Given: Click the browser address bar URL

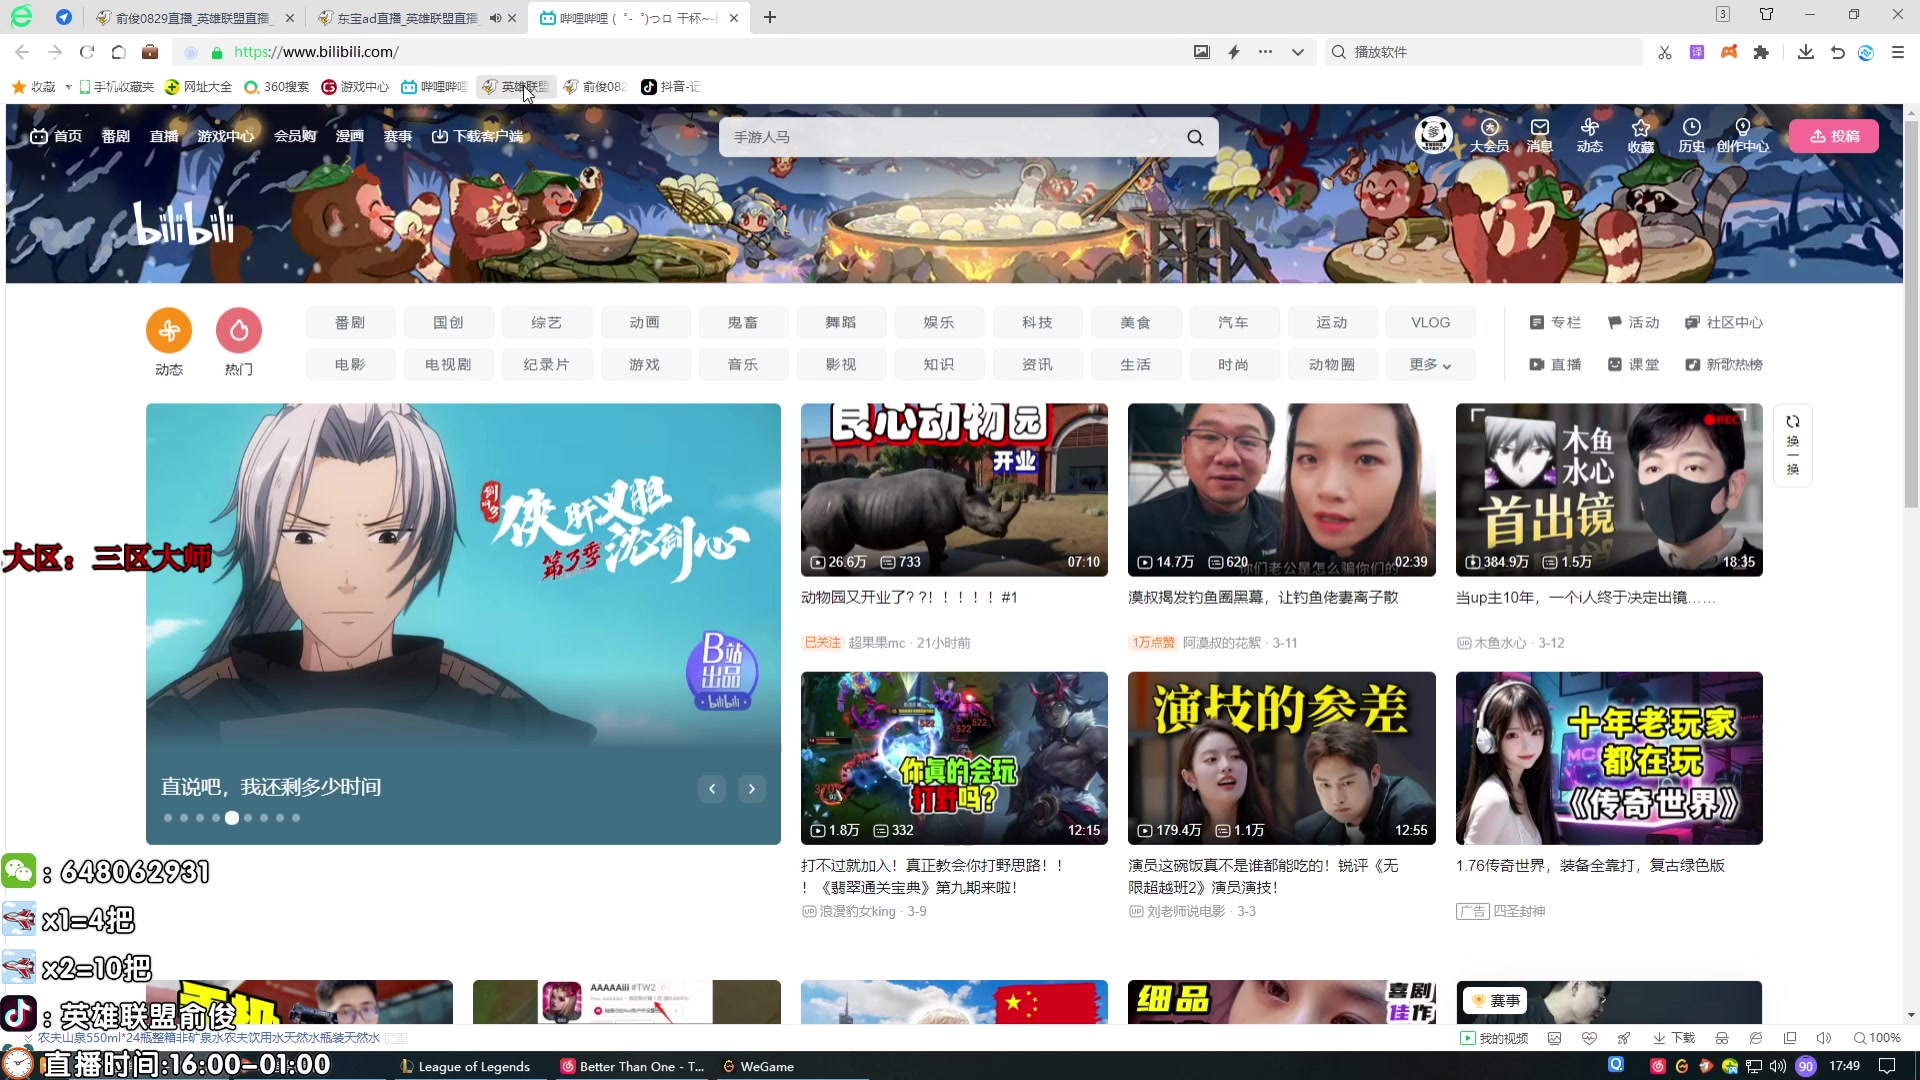Looking at the screenshot, I should (x=316, y=52).
